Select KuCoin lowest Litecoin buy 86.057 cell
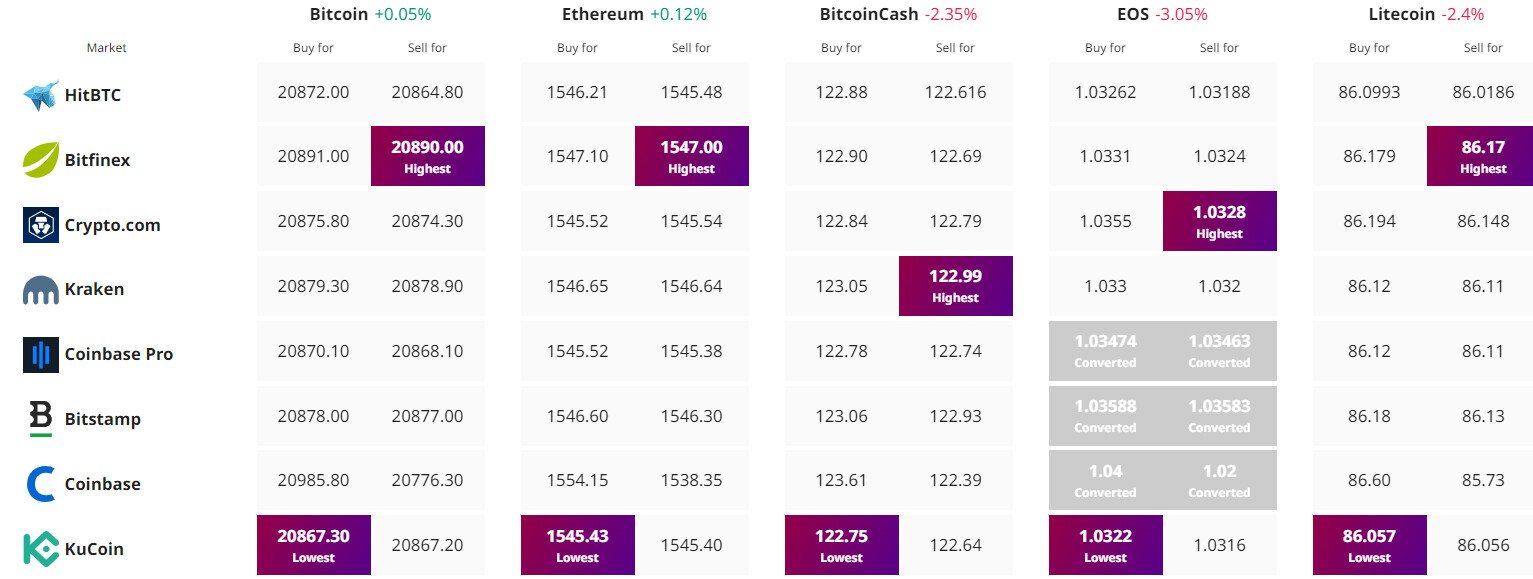 pyautogui.click(x=1370, y=545)
